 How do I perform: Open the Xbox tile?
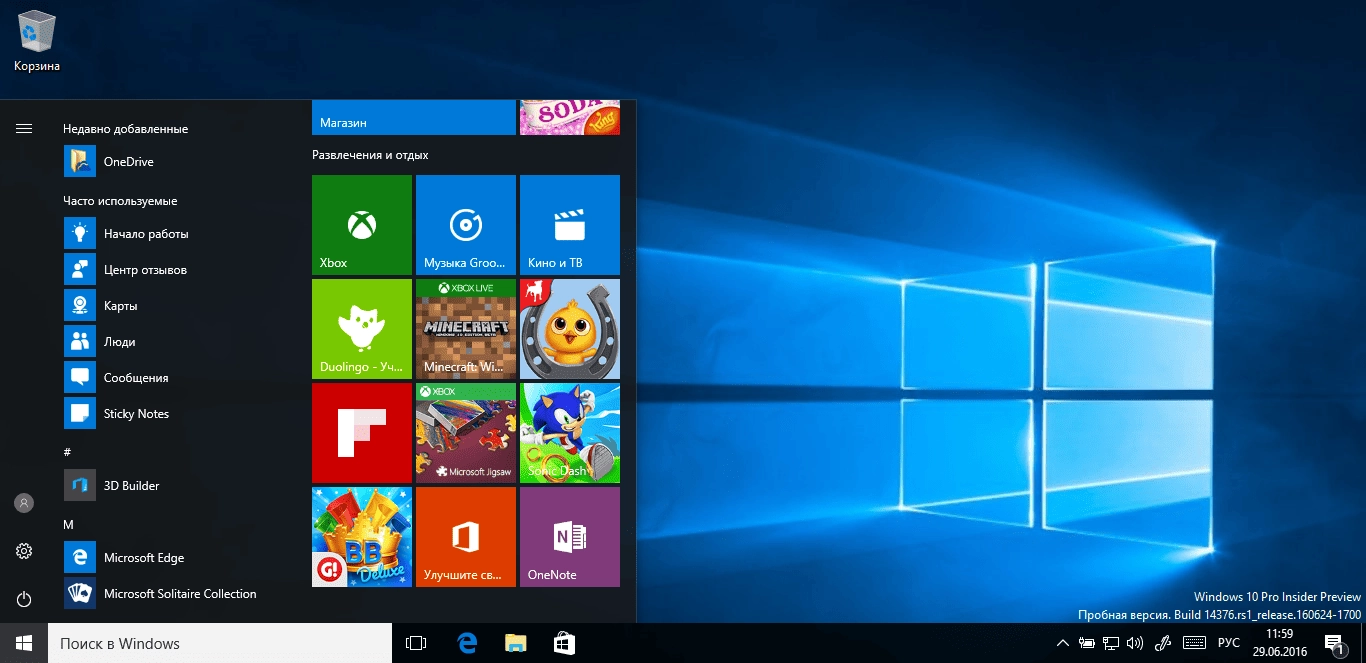362,225
